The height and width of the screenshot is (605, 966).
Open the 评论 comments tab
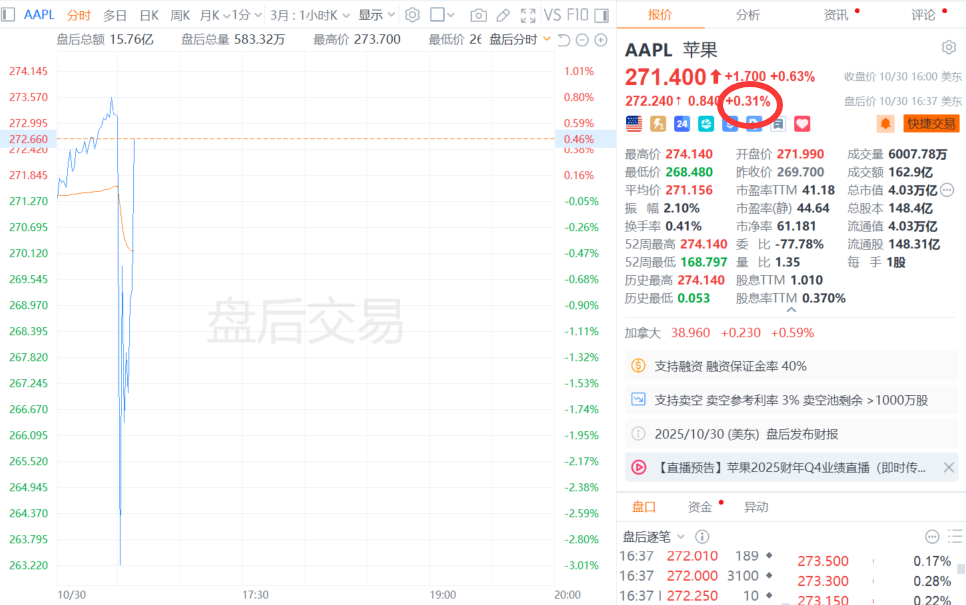923,15
